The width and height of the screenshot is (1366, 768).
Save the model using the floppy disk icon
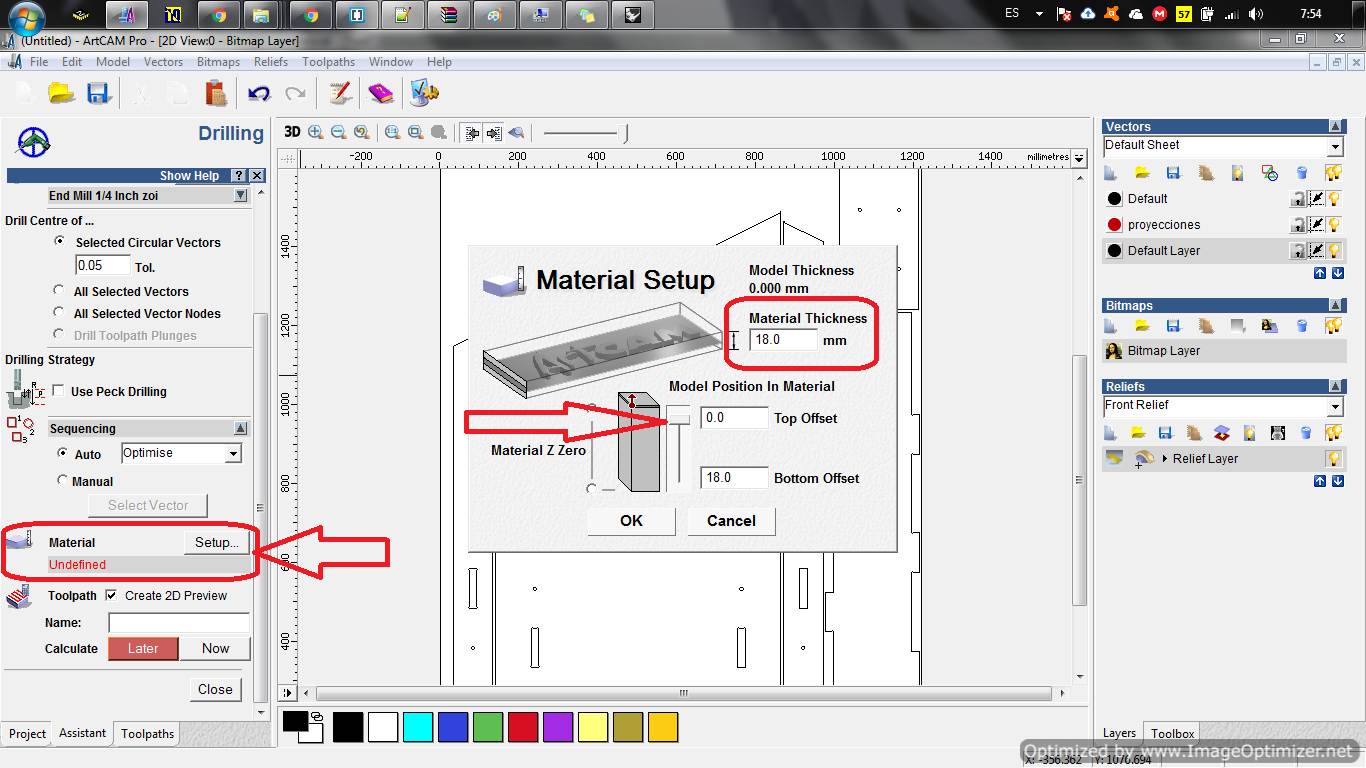point(97,93)
